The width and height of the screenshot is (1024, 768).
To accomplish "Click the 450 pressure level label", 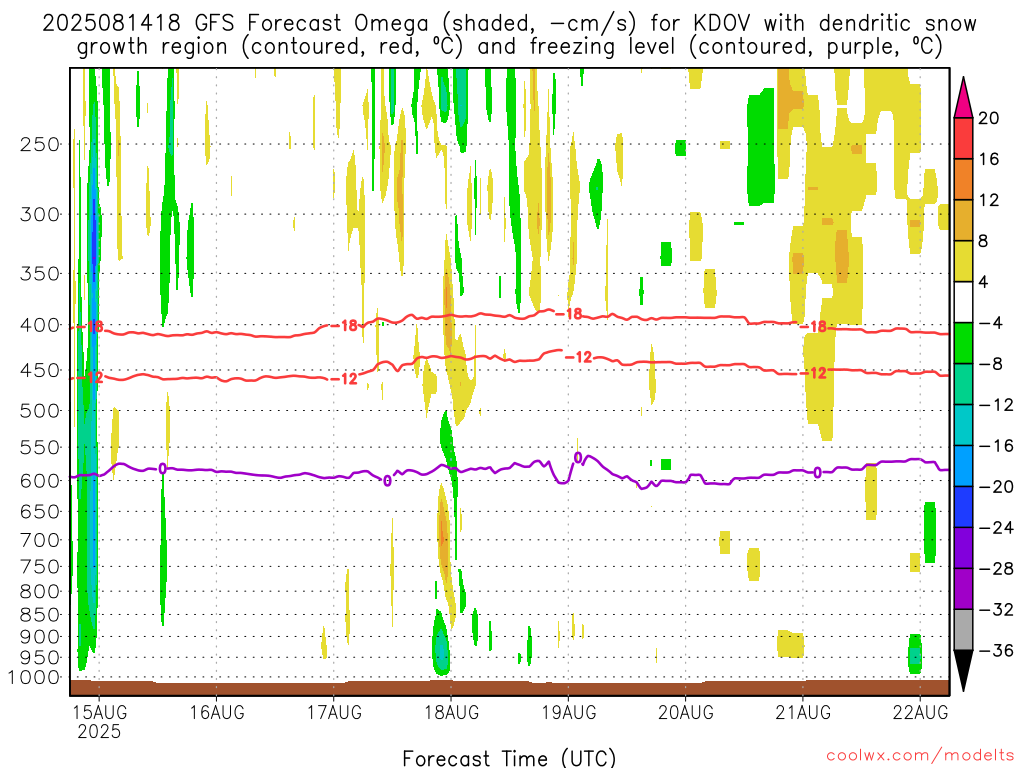I will point(40,370).
